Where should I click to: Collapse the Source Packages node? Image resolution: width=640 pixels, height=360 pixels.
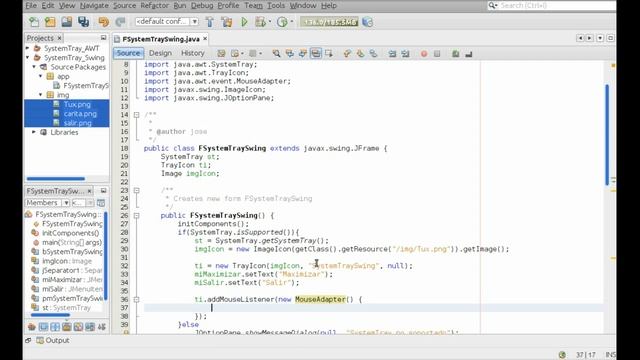pyautogui.click(x=34, y=67)
